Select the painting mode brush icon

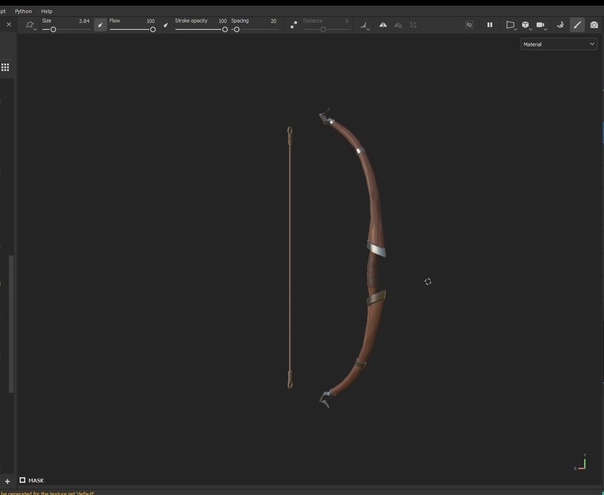(x=577, y=25)
